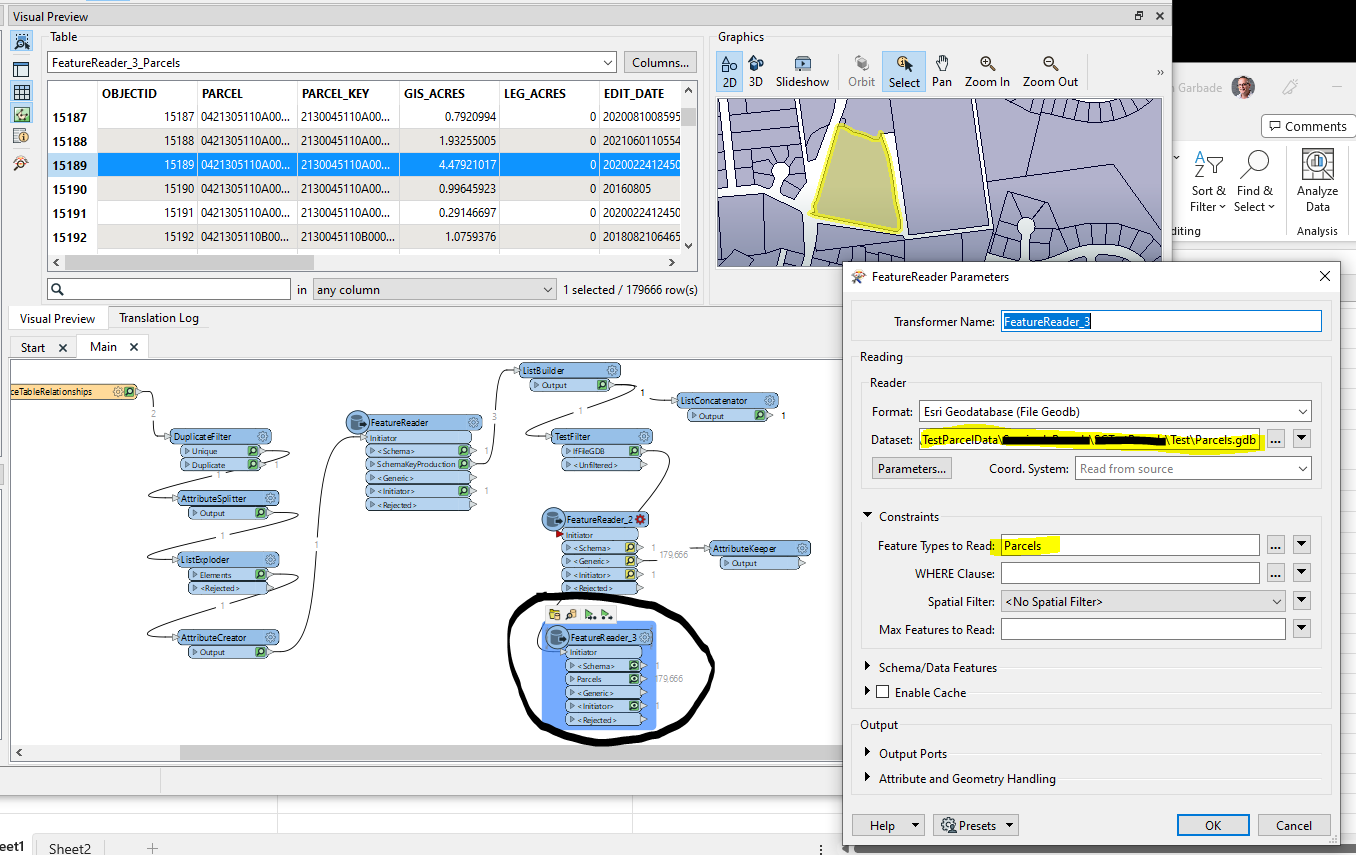Open the Sheet2 worksheet tab

point(70,848)
